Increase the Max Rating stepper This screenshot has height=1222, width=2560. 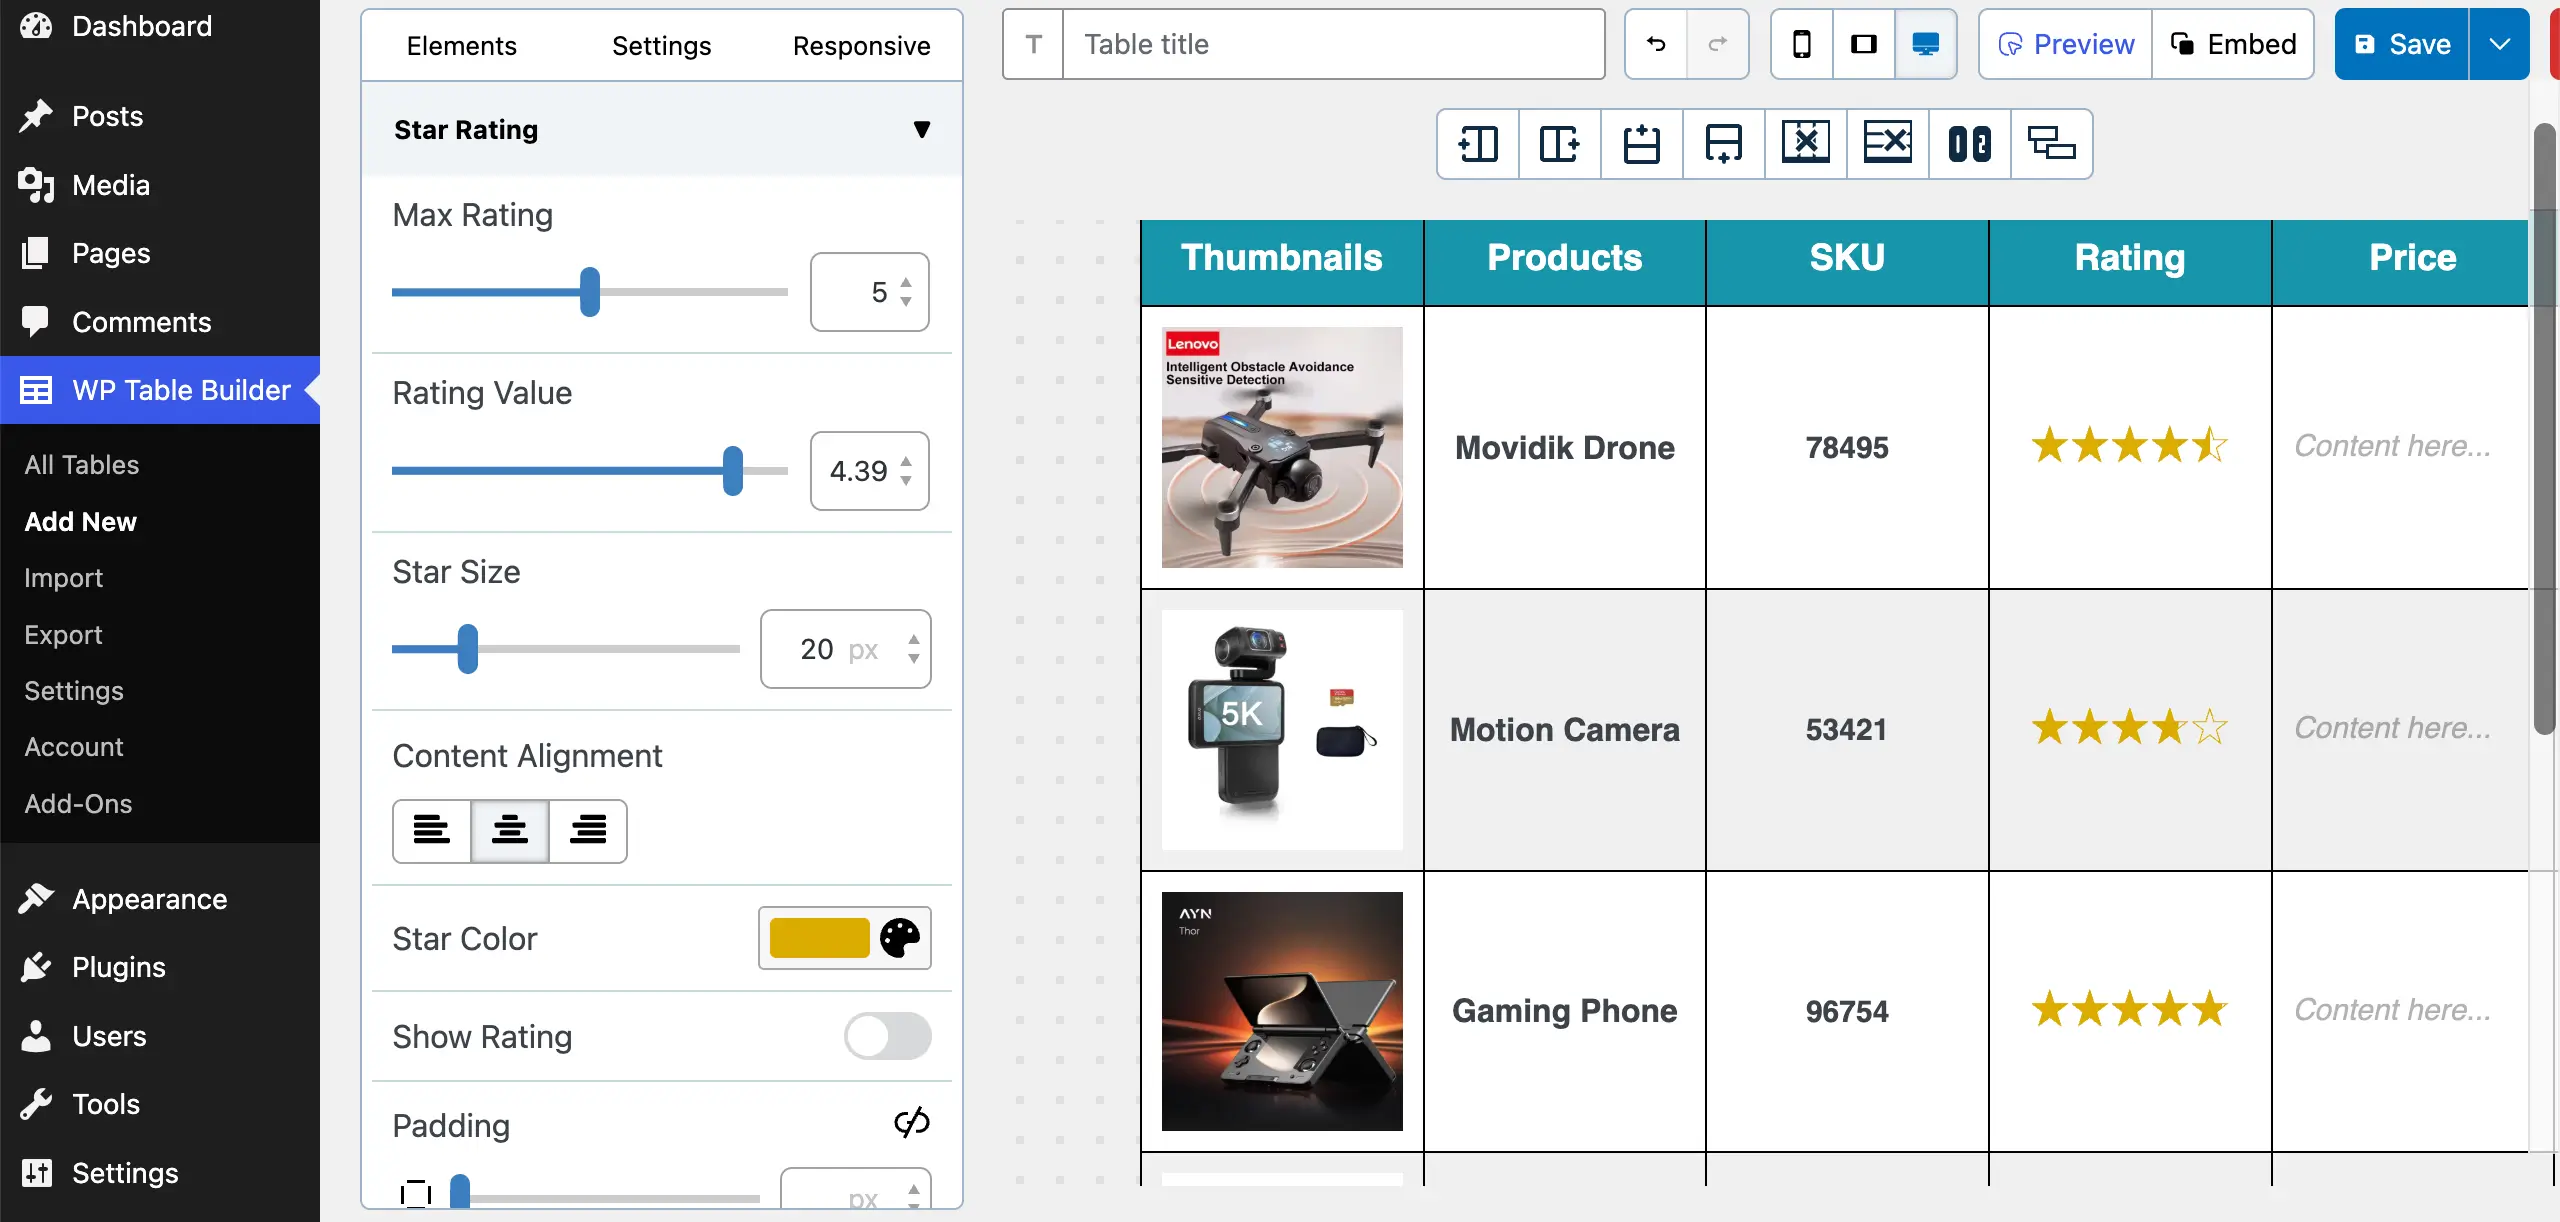pyautogui.click(x=906, y=282)
